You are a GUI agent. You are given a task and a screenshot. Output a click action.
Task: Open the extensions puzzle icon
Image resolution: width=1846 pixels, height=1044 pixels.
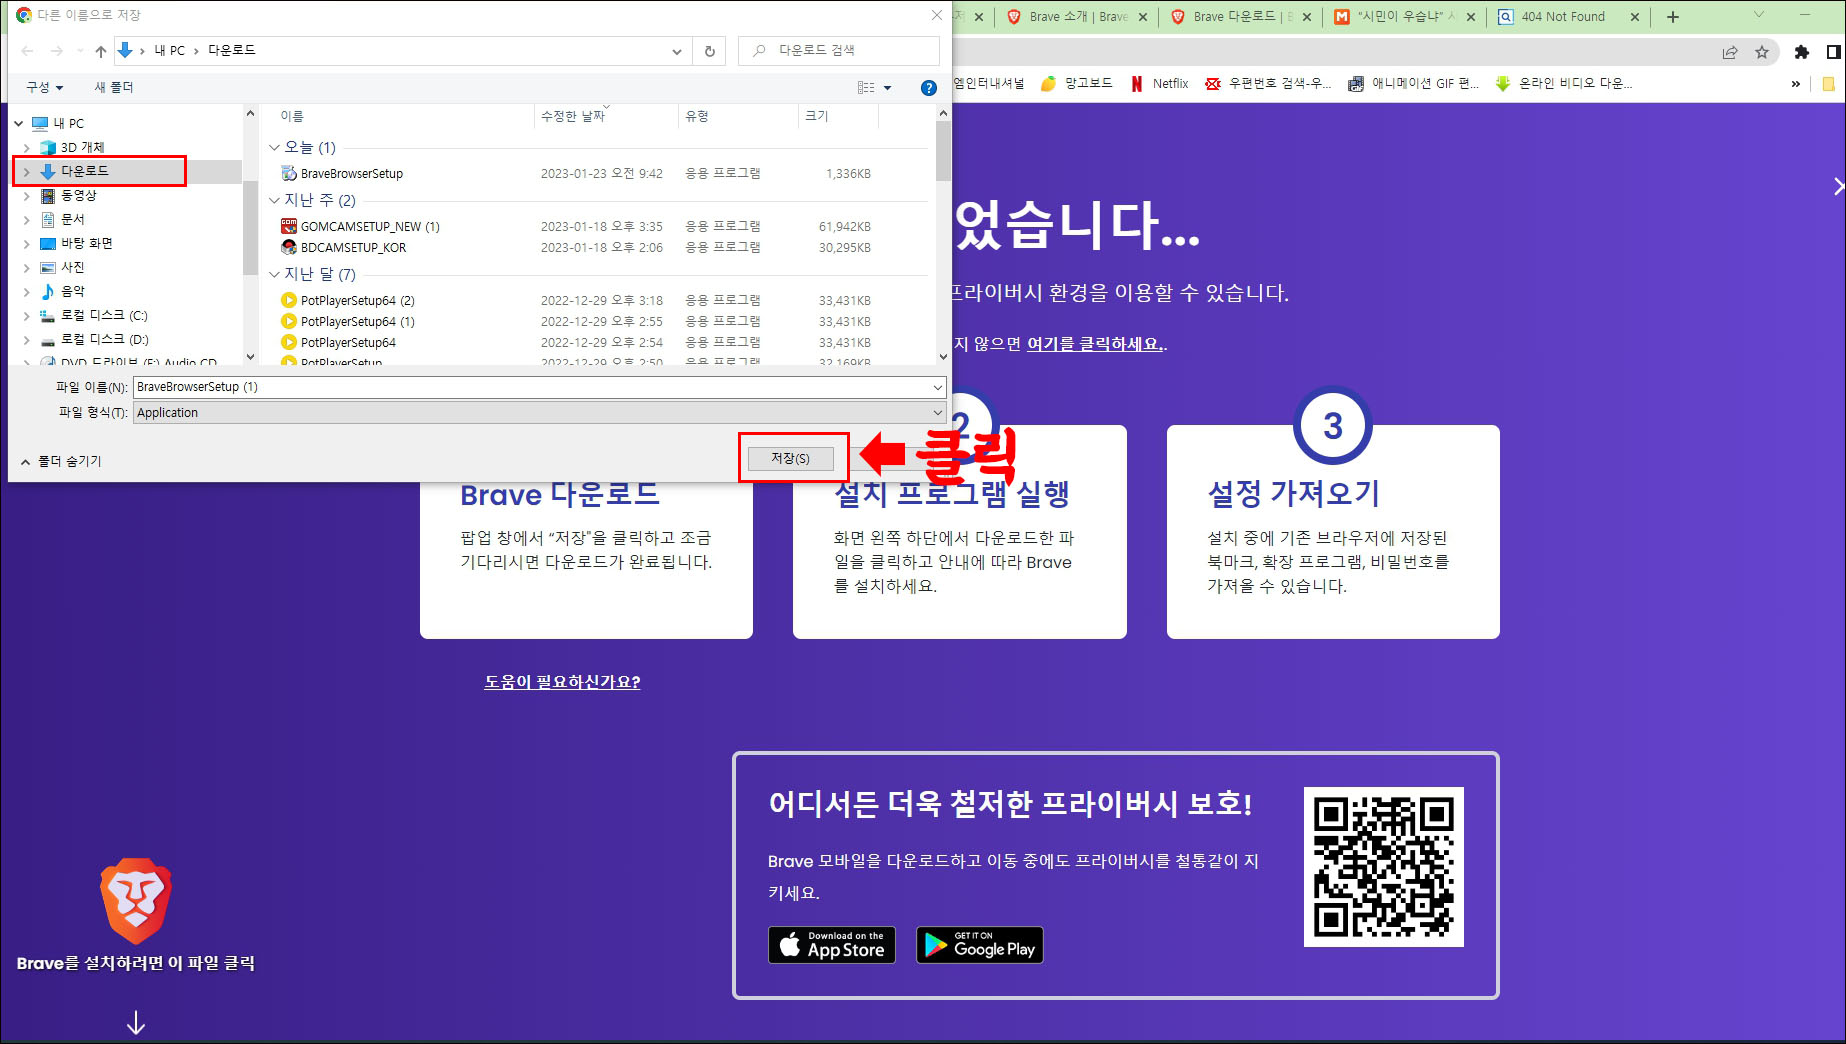click(x=1802, y=52)
